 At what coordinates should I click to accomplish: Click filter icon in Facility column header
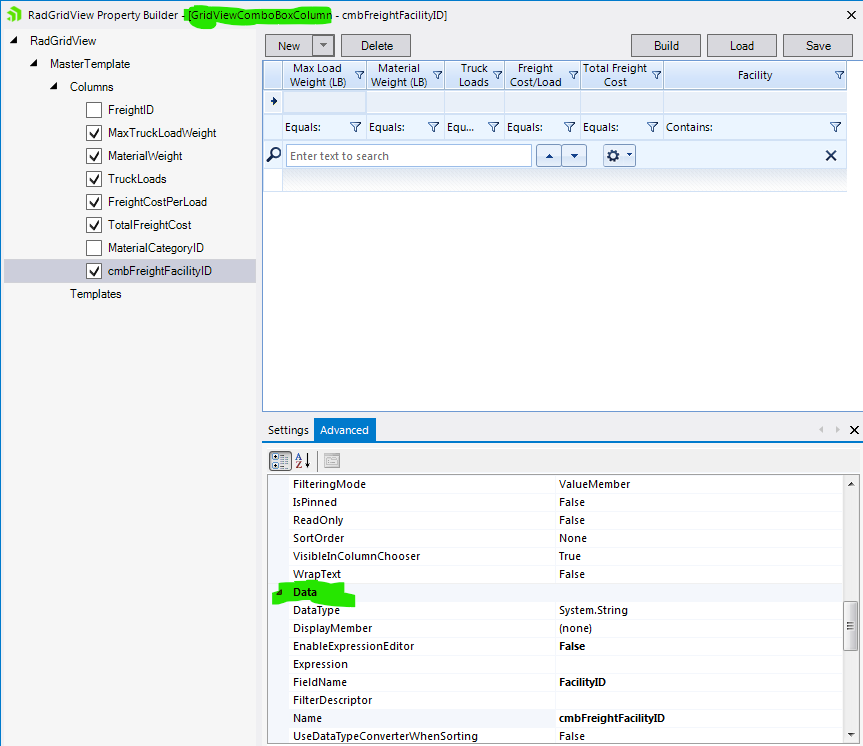tap(839, 75)
